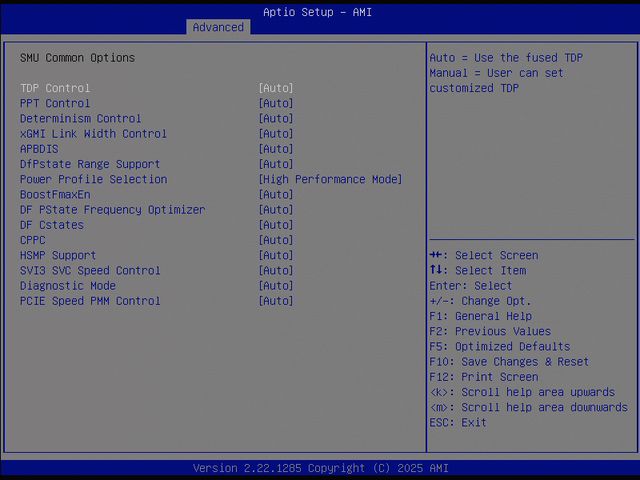Click the 'F12: Print Screen' hint
The width and height of the screenshot is (640, 480).
[x=484, y=377]
